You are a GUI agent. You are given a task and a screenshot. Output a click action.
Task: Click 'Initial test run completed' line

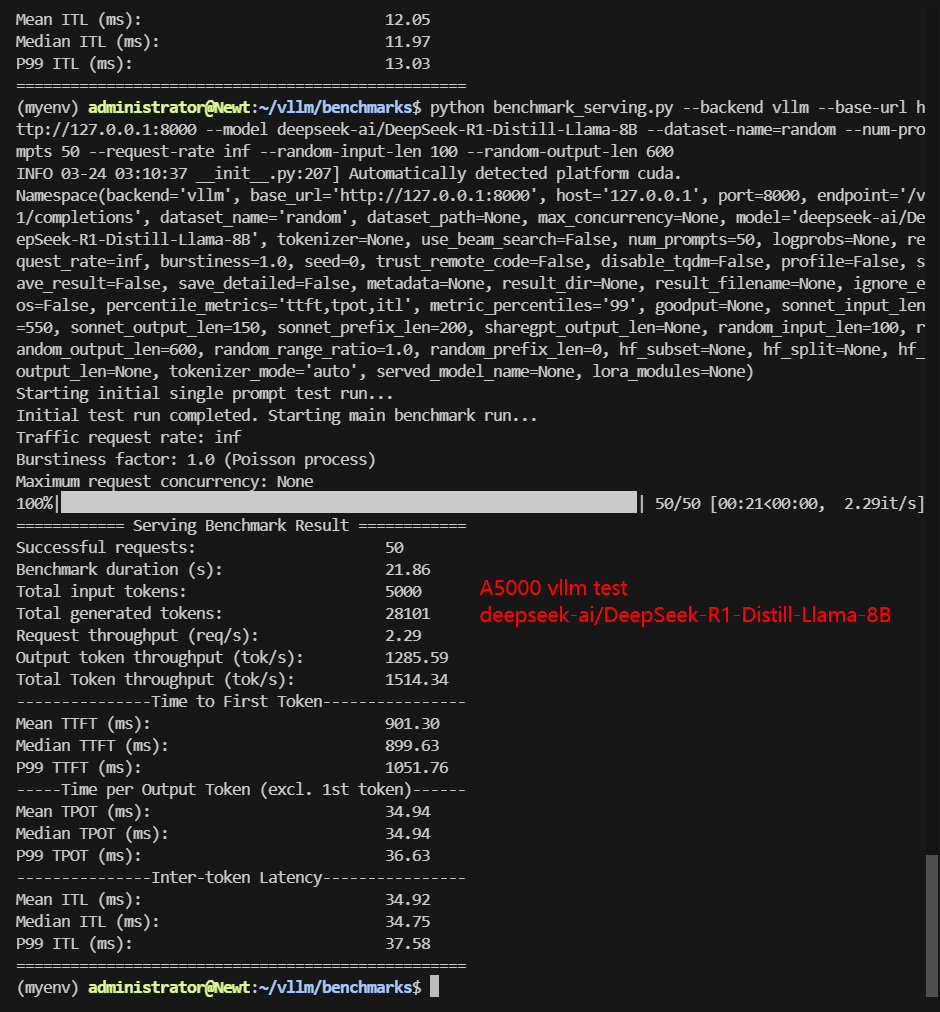(276, 415)
